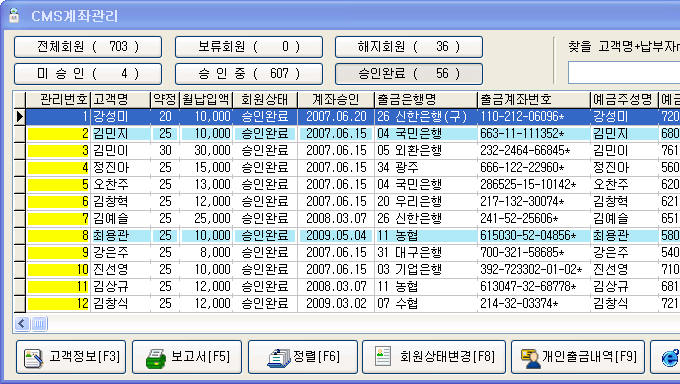Filter by 해지회원 (36) button

coord(409,47)
